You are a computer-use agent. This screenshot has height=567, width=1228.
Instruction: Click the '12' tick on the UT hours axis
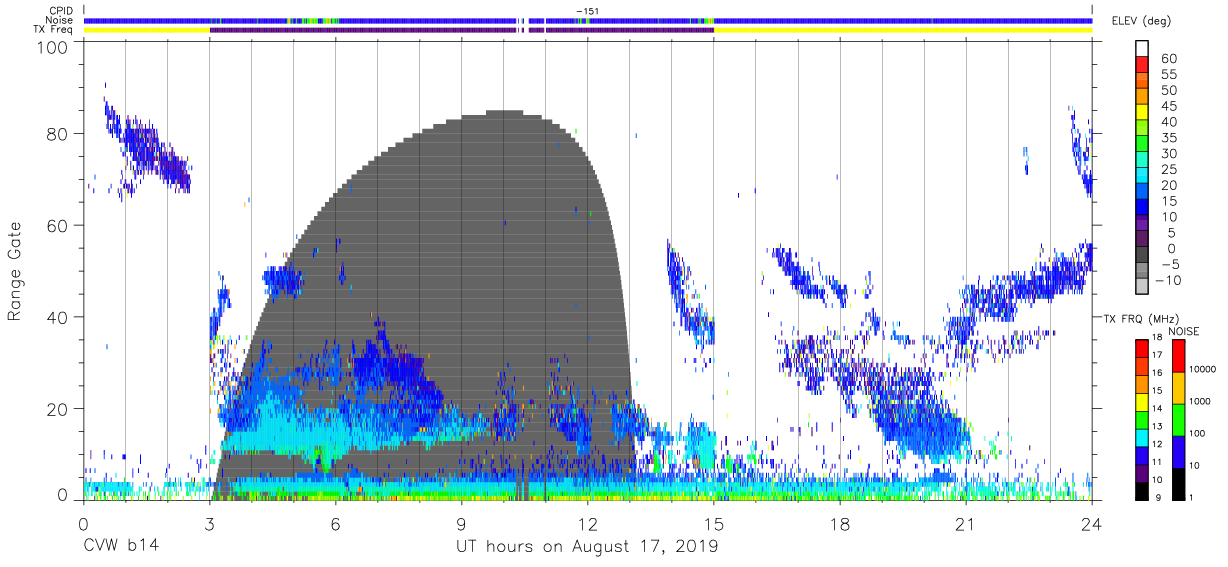[x=587, y=524]
